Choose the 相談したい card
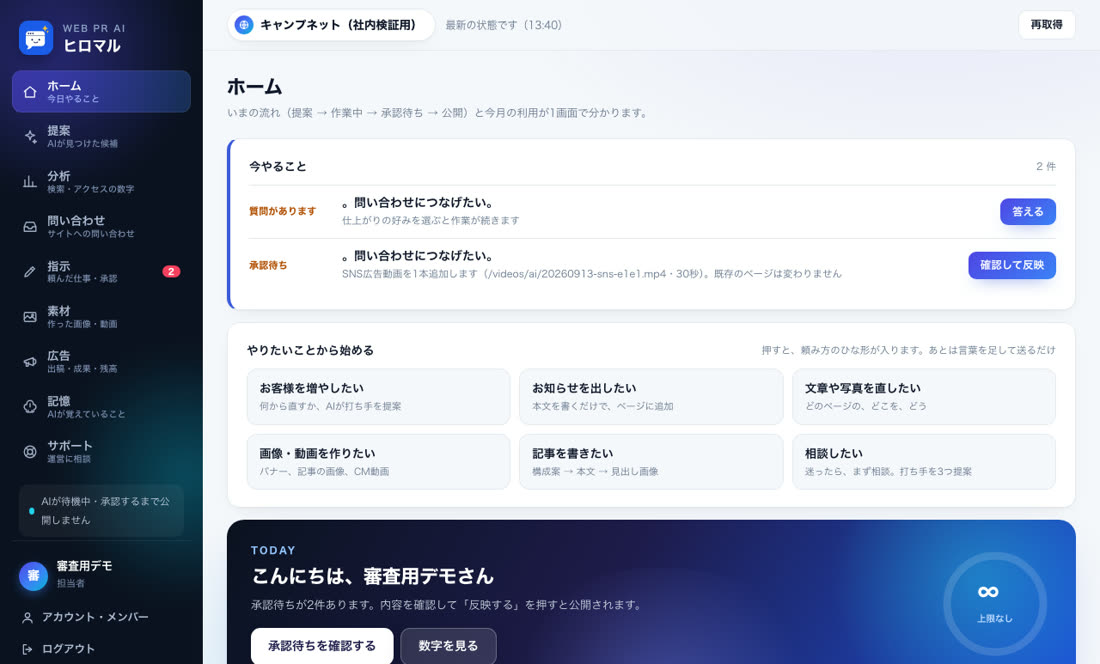The image size is (1100, 664). [x=924, y=462]
